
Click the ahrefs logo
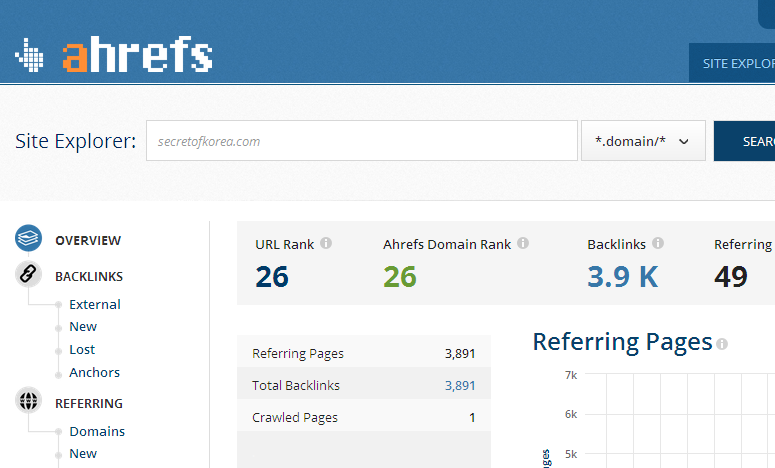pyautogui.click(x=114, y=54)
